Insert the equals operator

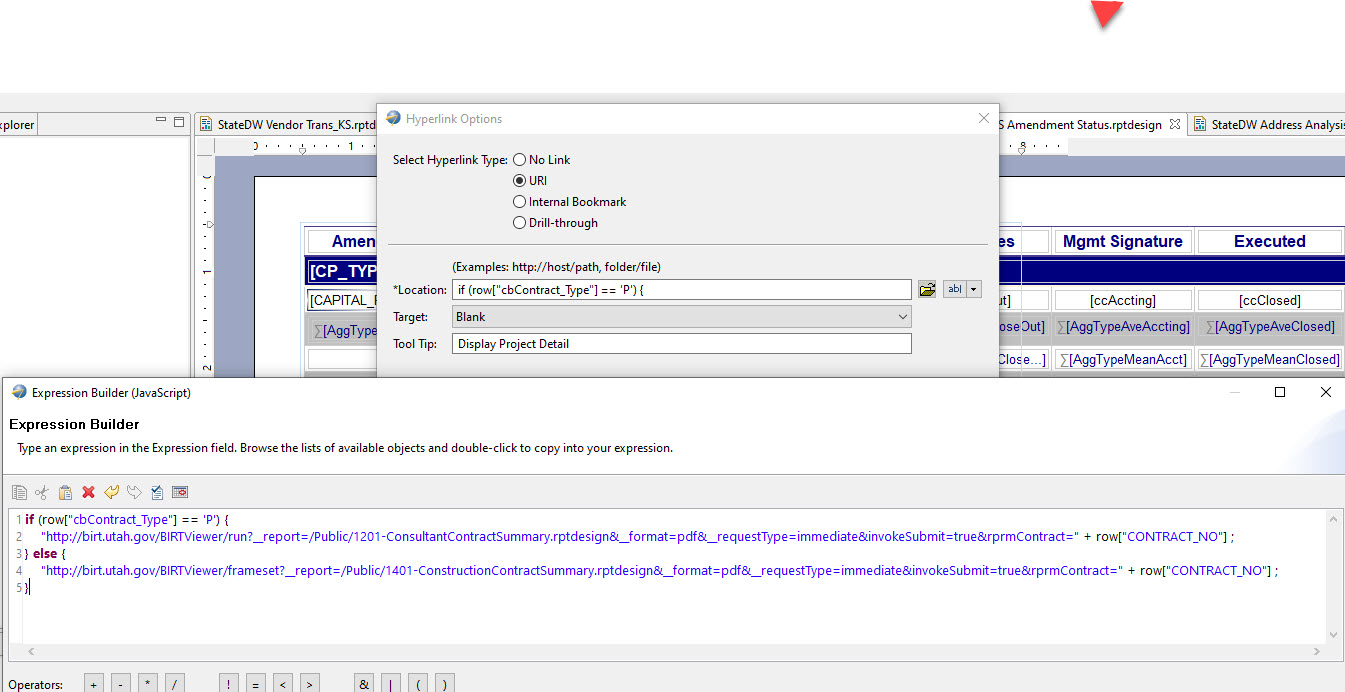point(255,684)
